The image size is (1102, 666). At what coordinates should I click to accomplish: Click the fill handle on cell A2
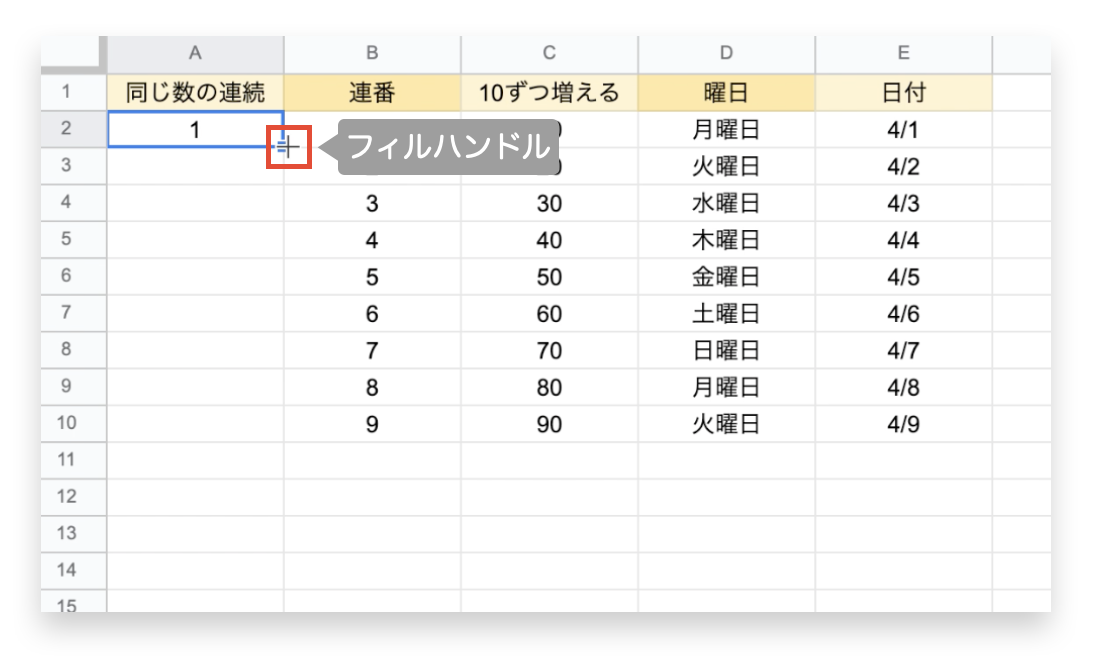pyautogui.click(x=286, y=146)
